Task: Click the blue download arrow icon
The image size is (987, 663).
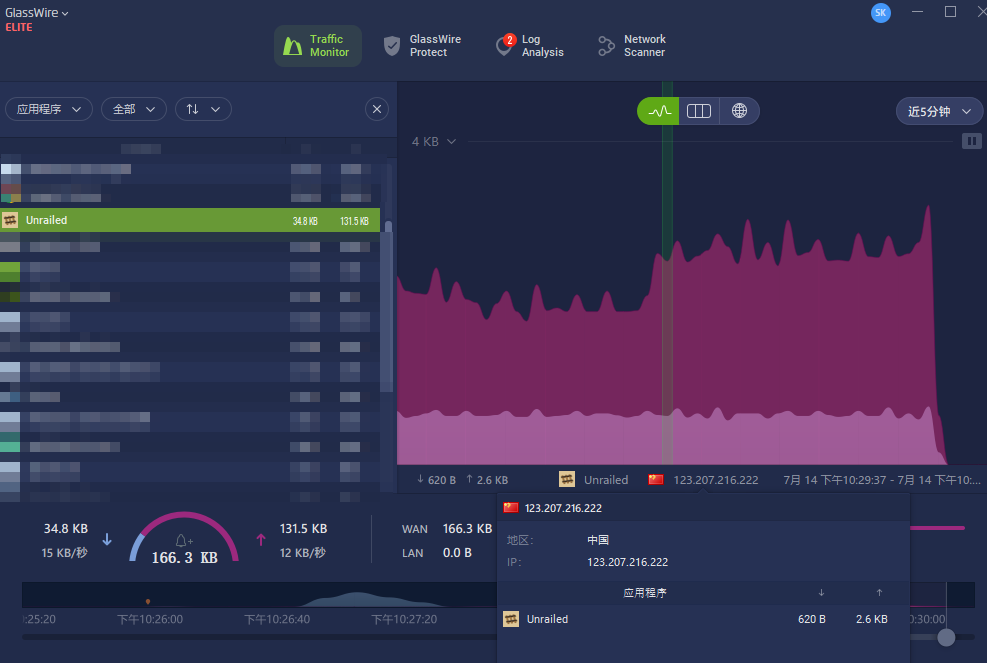Action: 107,540
